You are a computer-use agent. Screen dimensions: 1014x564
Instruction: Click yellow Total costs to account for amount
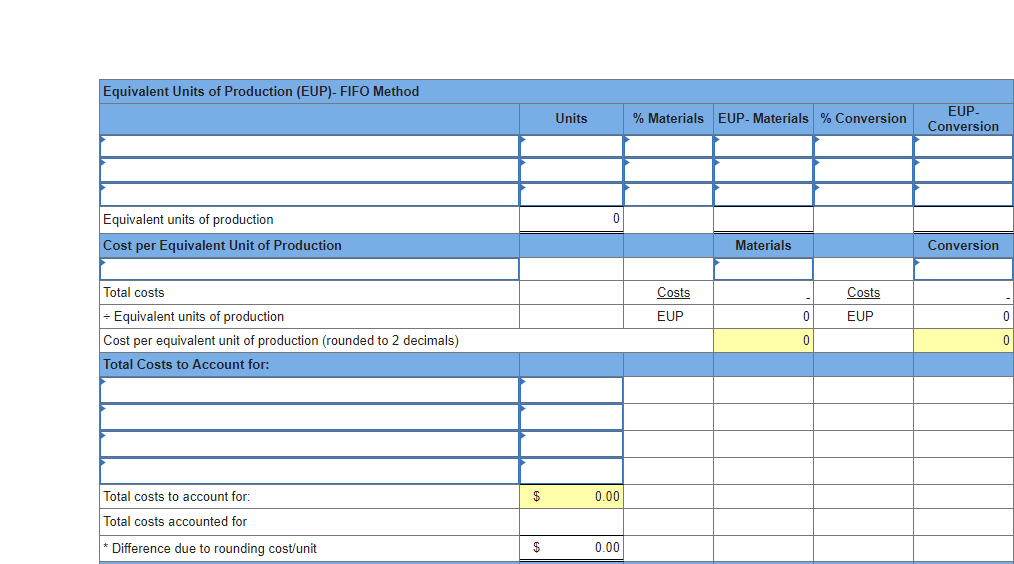(x=571, y=496)
